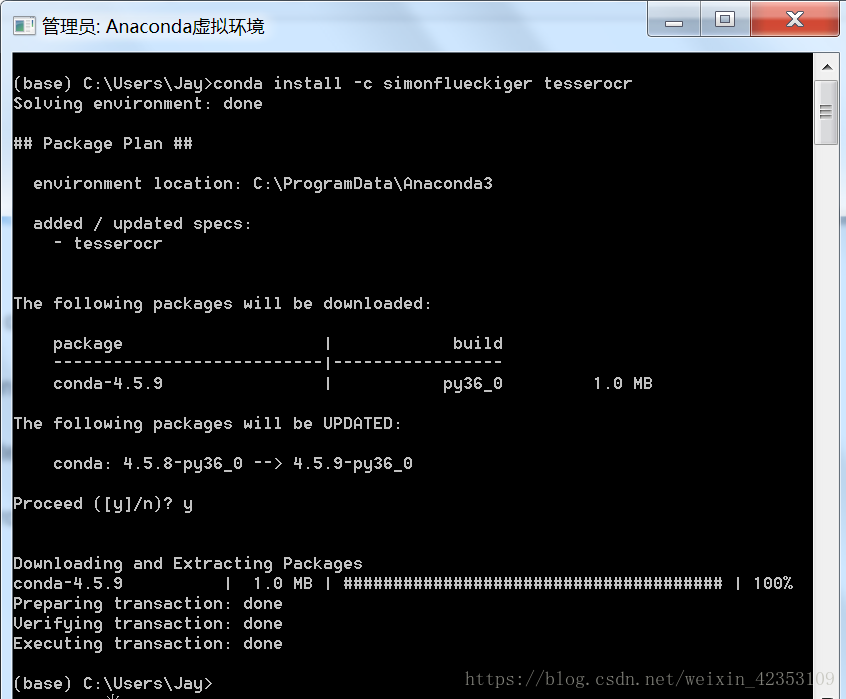Click 'The following packages will be downloaded:' line

click(x=222, y=304)
